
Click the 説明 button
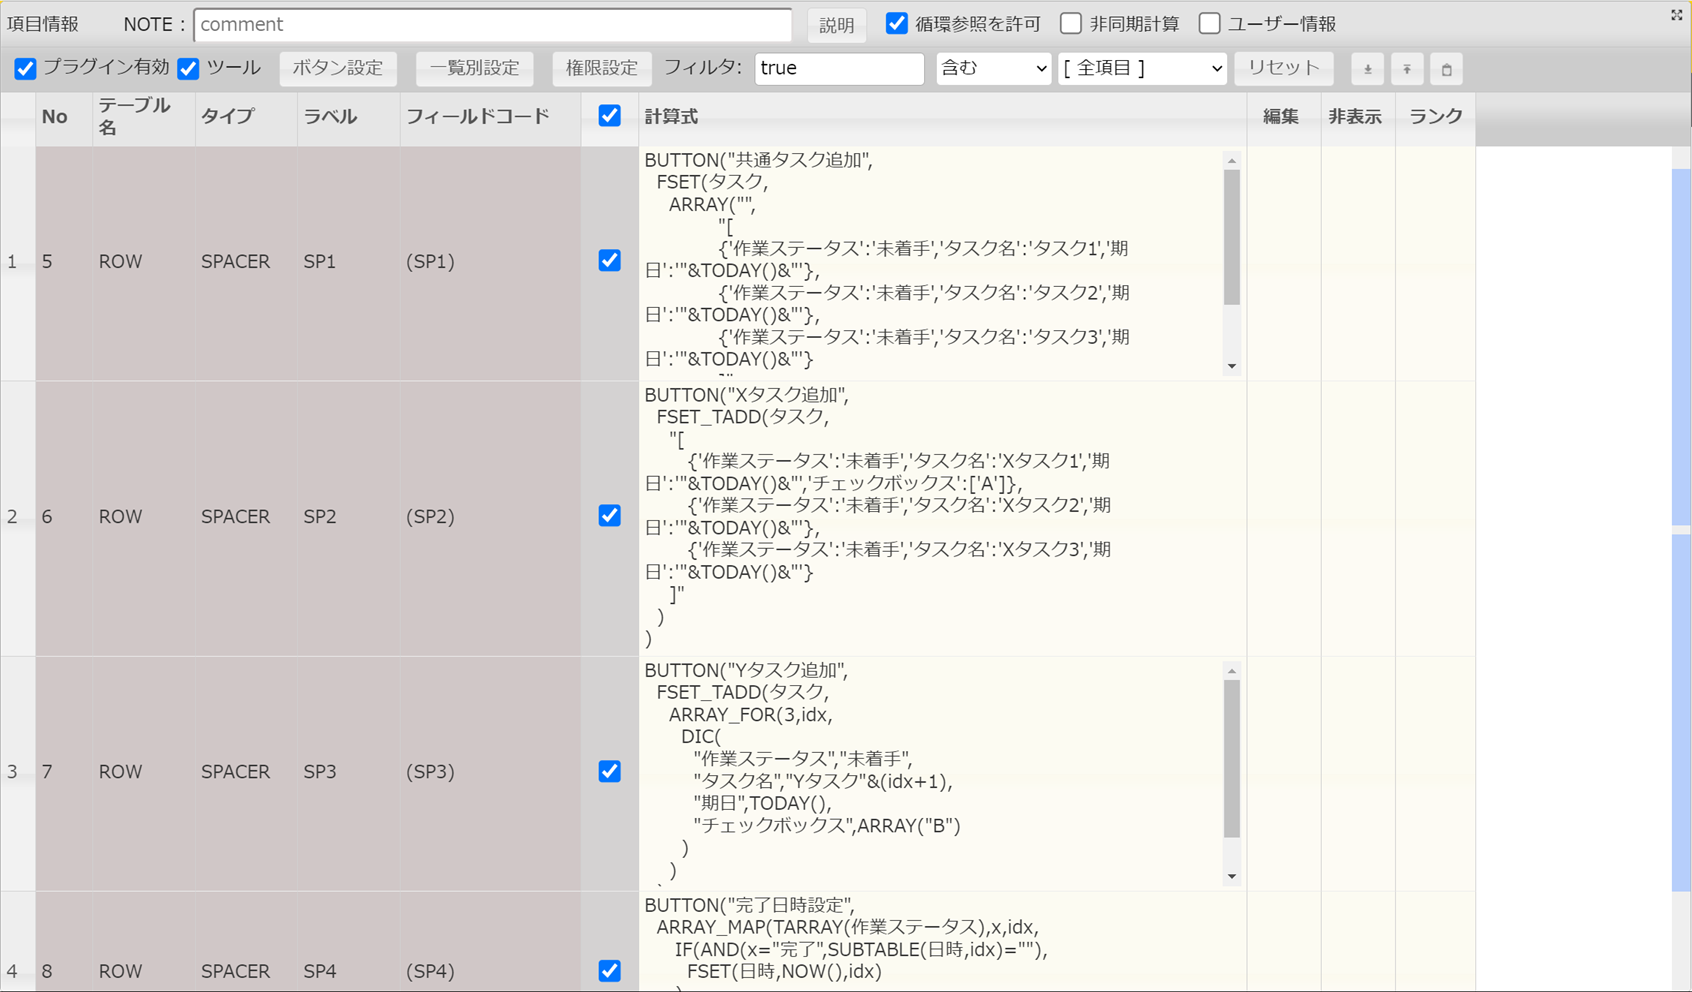click(x=836, y=25)
